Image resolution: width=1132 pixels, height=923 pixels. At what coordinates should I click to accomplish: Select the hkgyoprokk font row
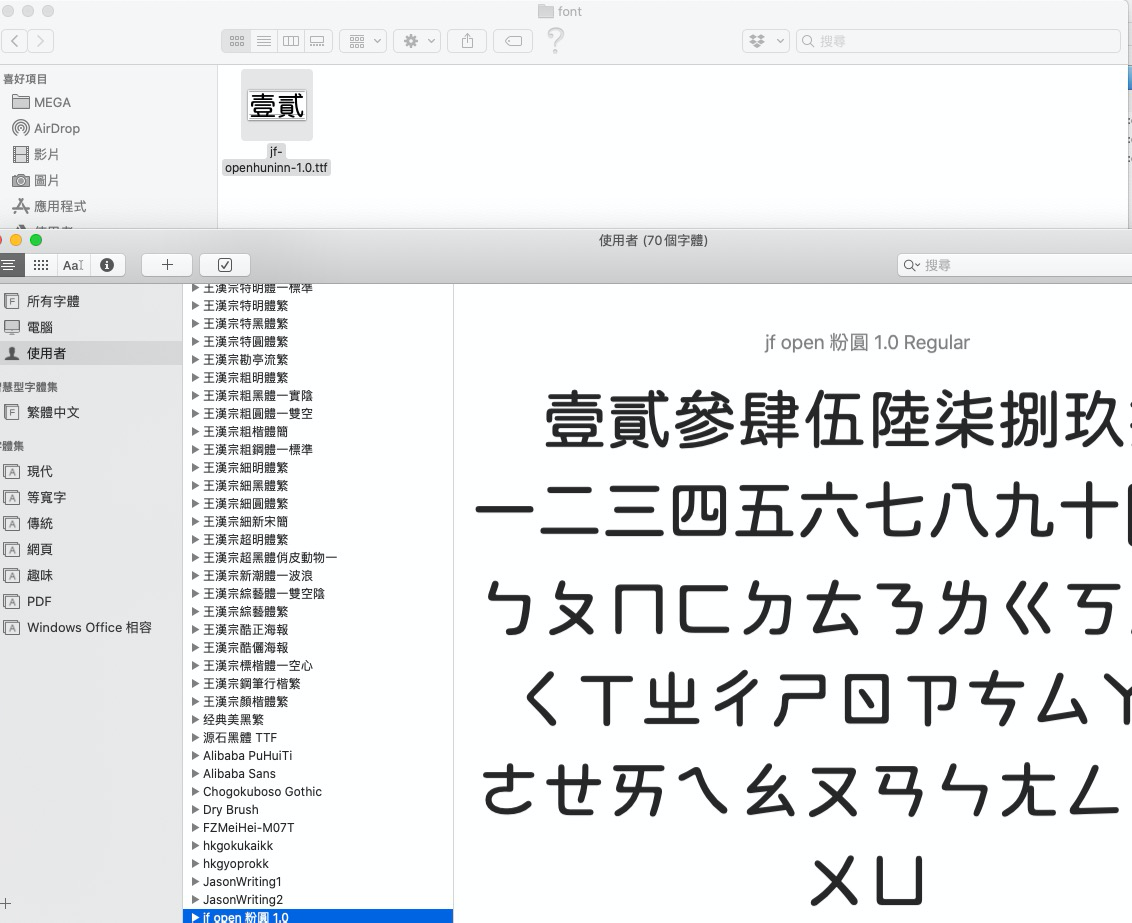pyautogui.click(x=318, y=864)
